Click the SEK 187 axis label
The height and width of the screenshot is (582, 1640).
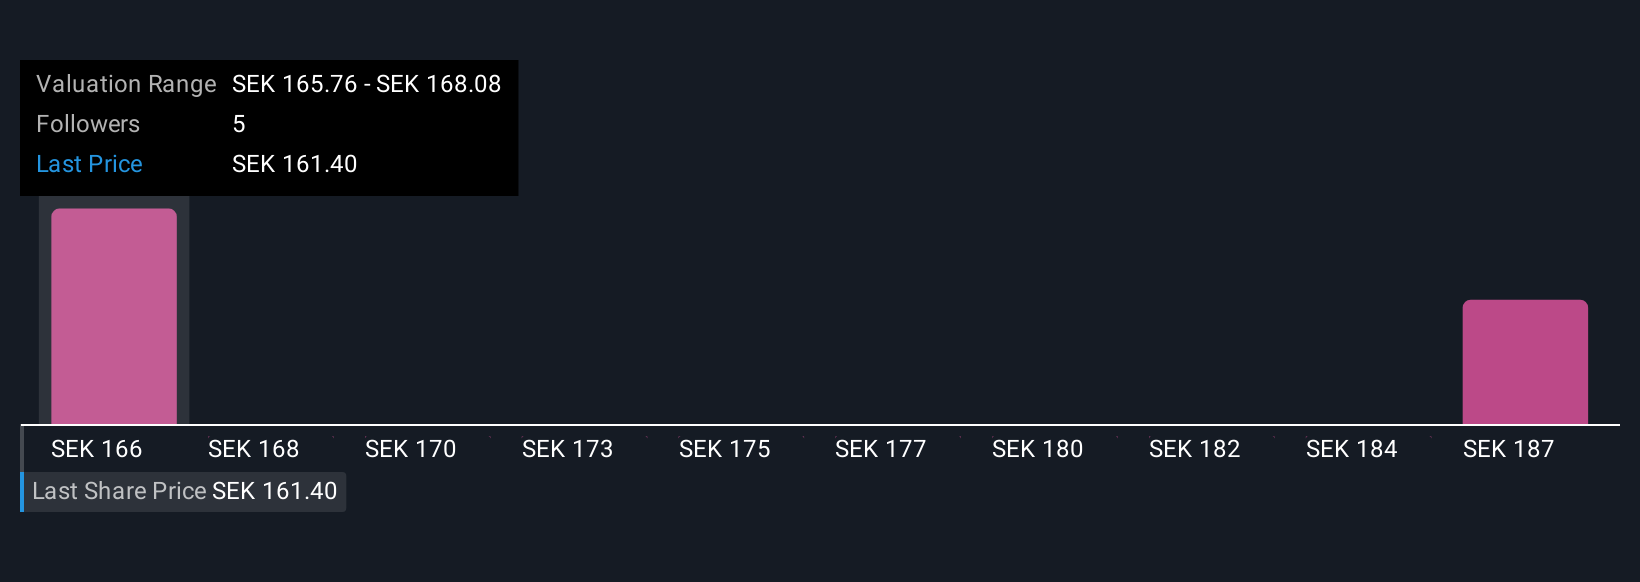(x=1509, y=449)
